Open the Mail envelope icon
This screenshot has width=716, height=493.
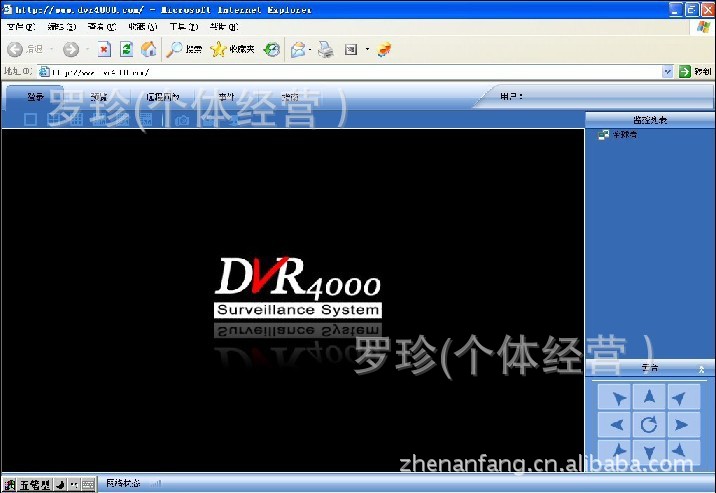[x=298, y=49]
